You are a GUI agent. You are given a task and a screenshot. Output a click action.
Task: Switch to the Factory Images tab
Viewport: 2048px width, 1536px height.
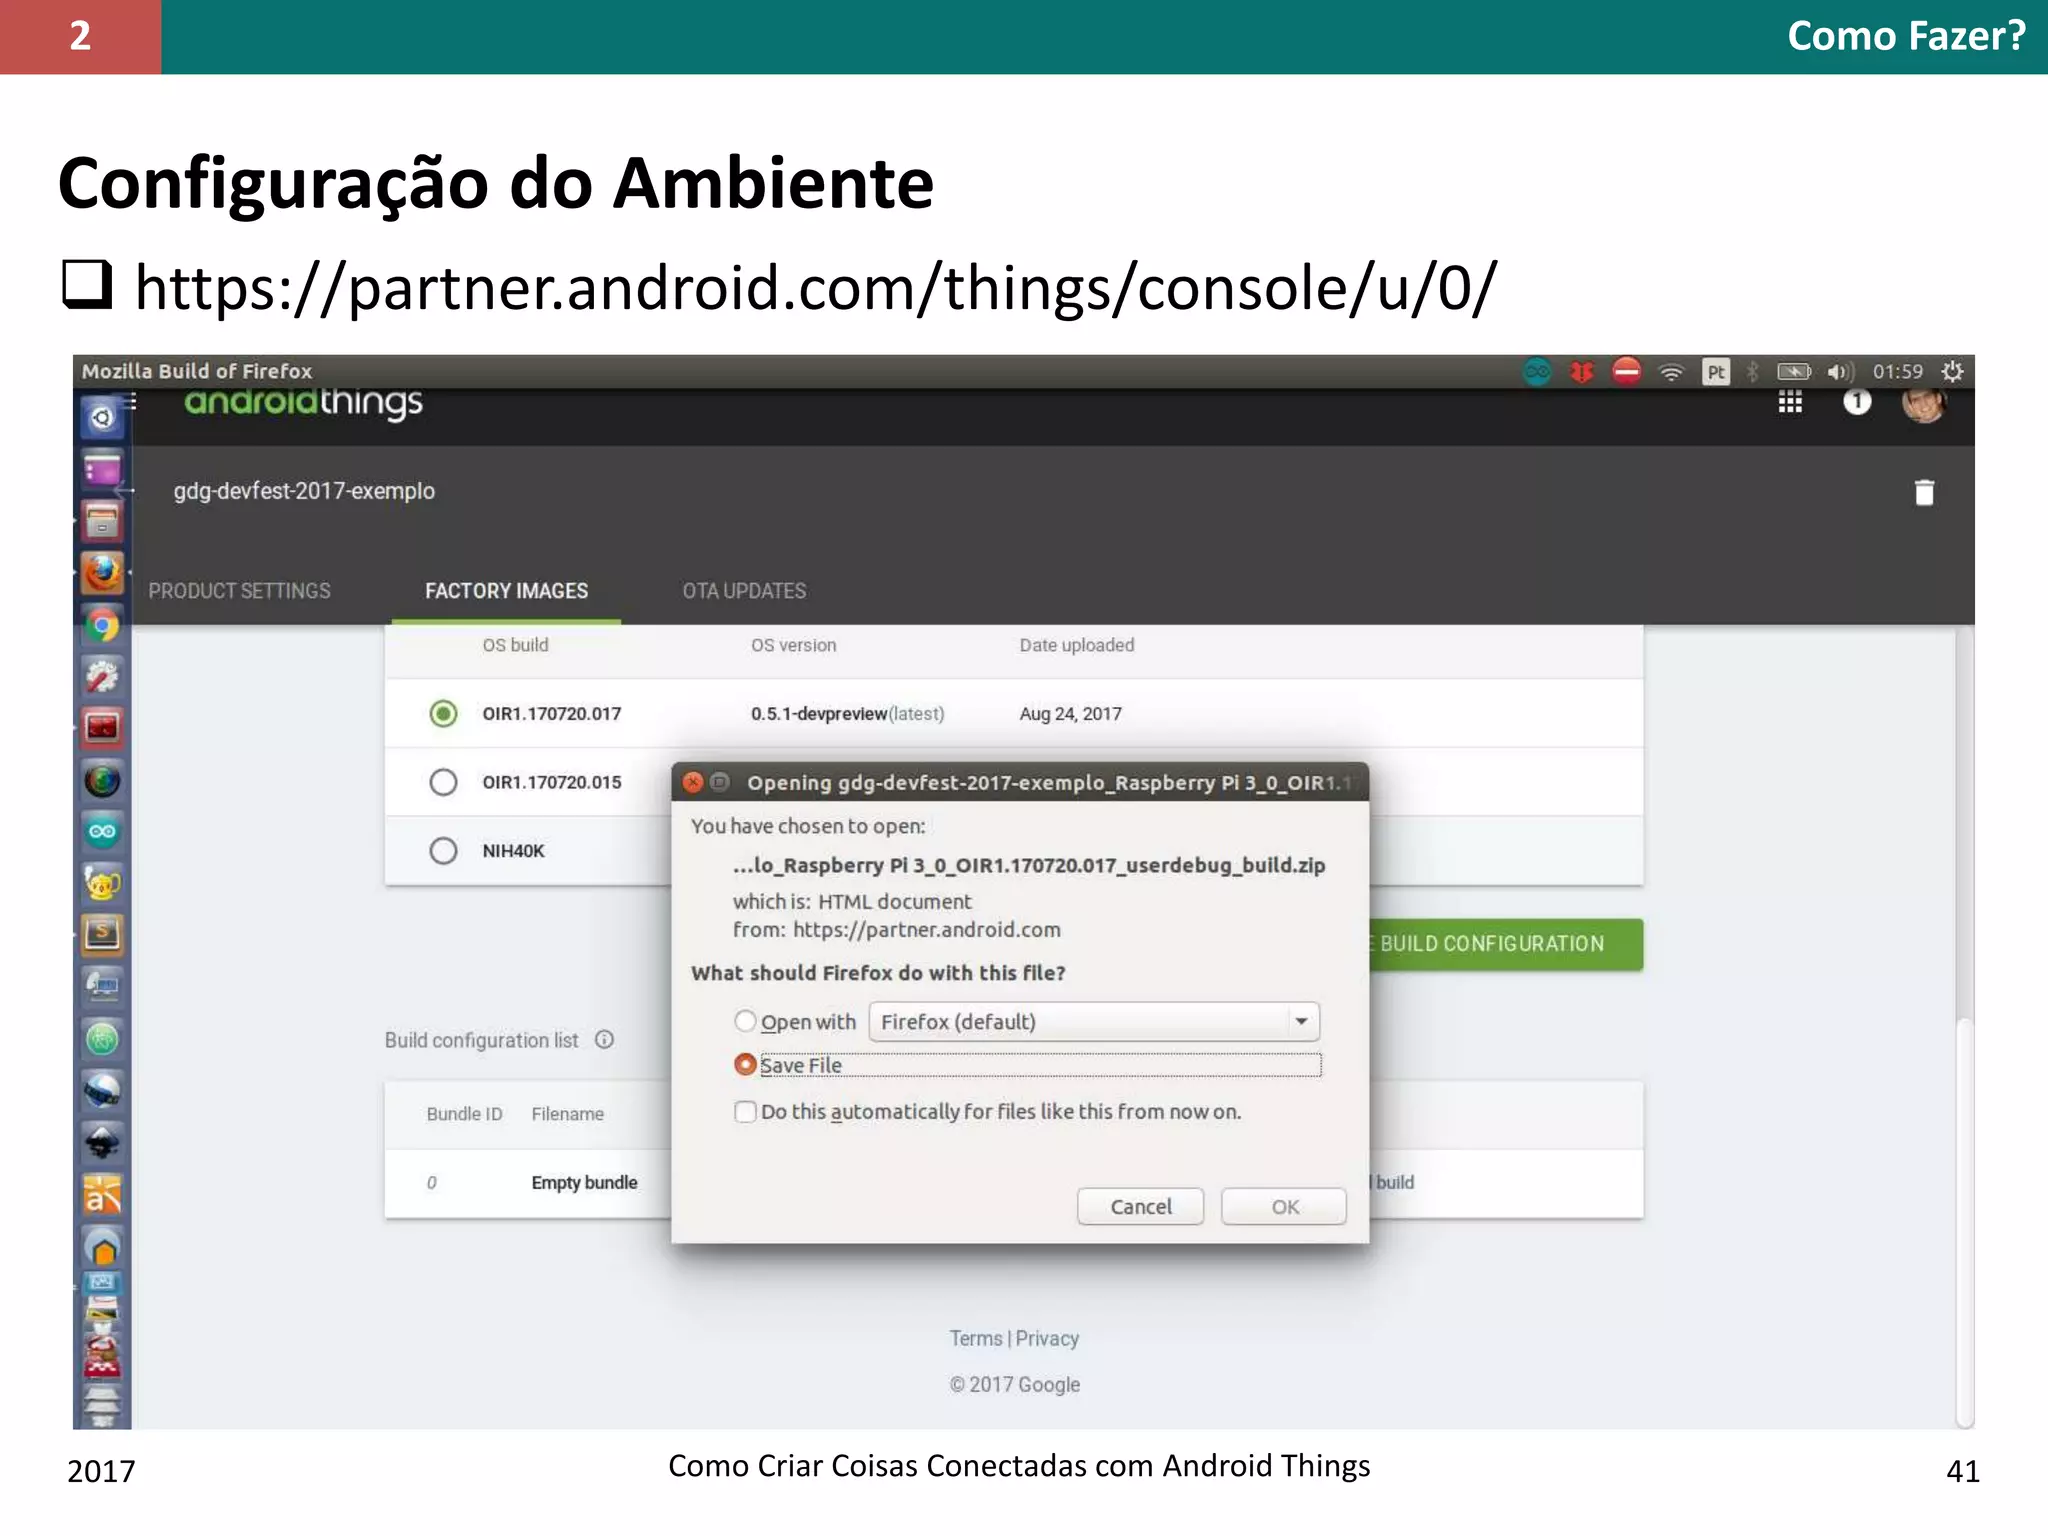coord(506,591)
